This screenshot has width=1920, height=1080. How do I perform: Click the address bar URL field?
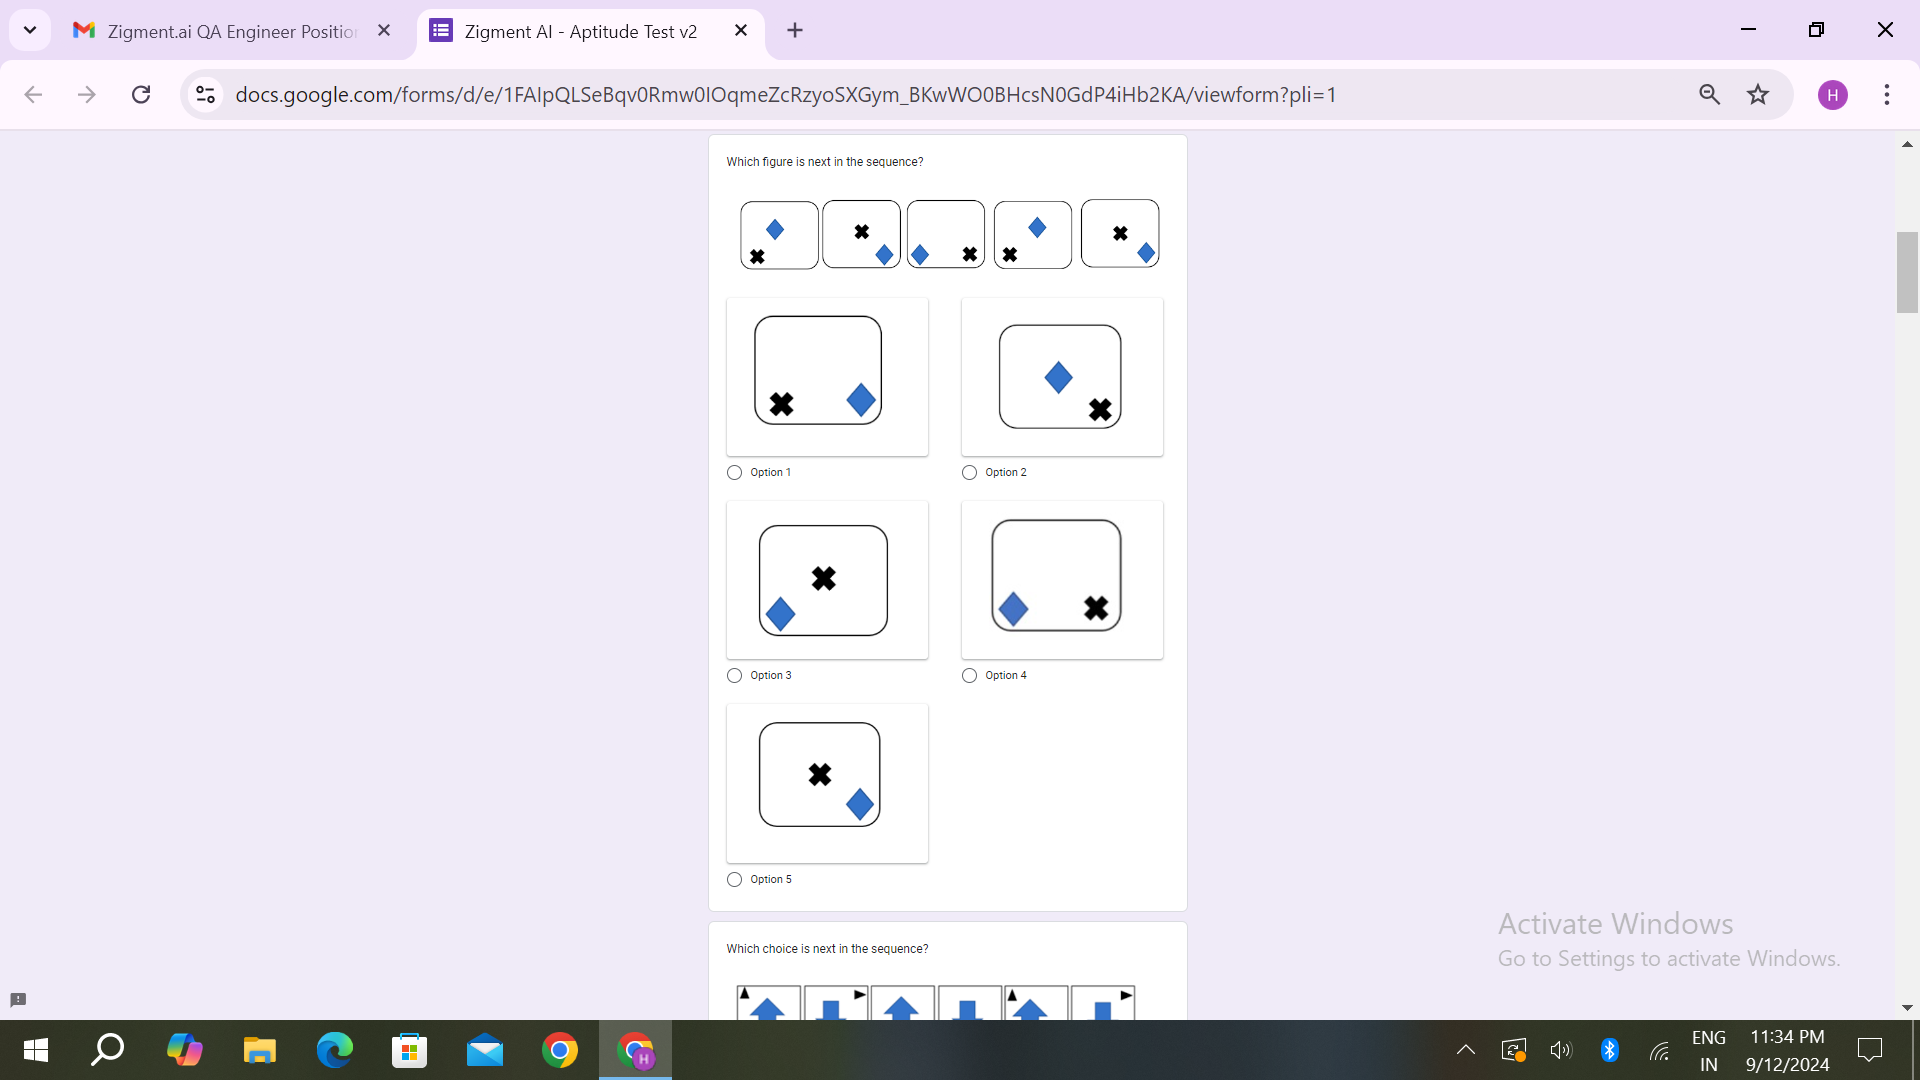click(785, 94)
